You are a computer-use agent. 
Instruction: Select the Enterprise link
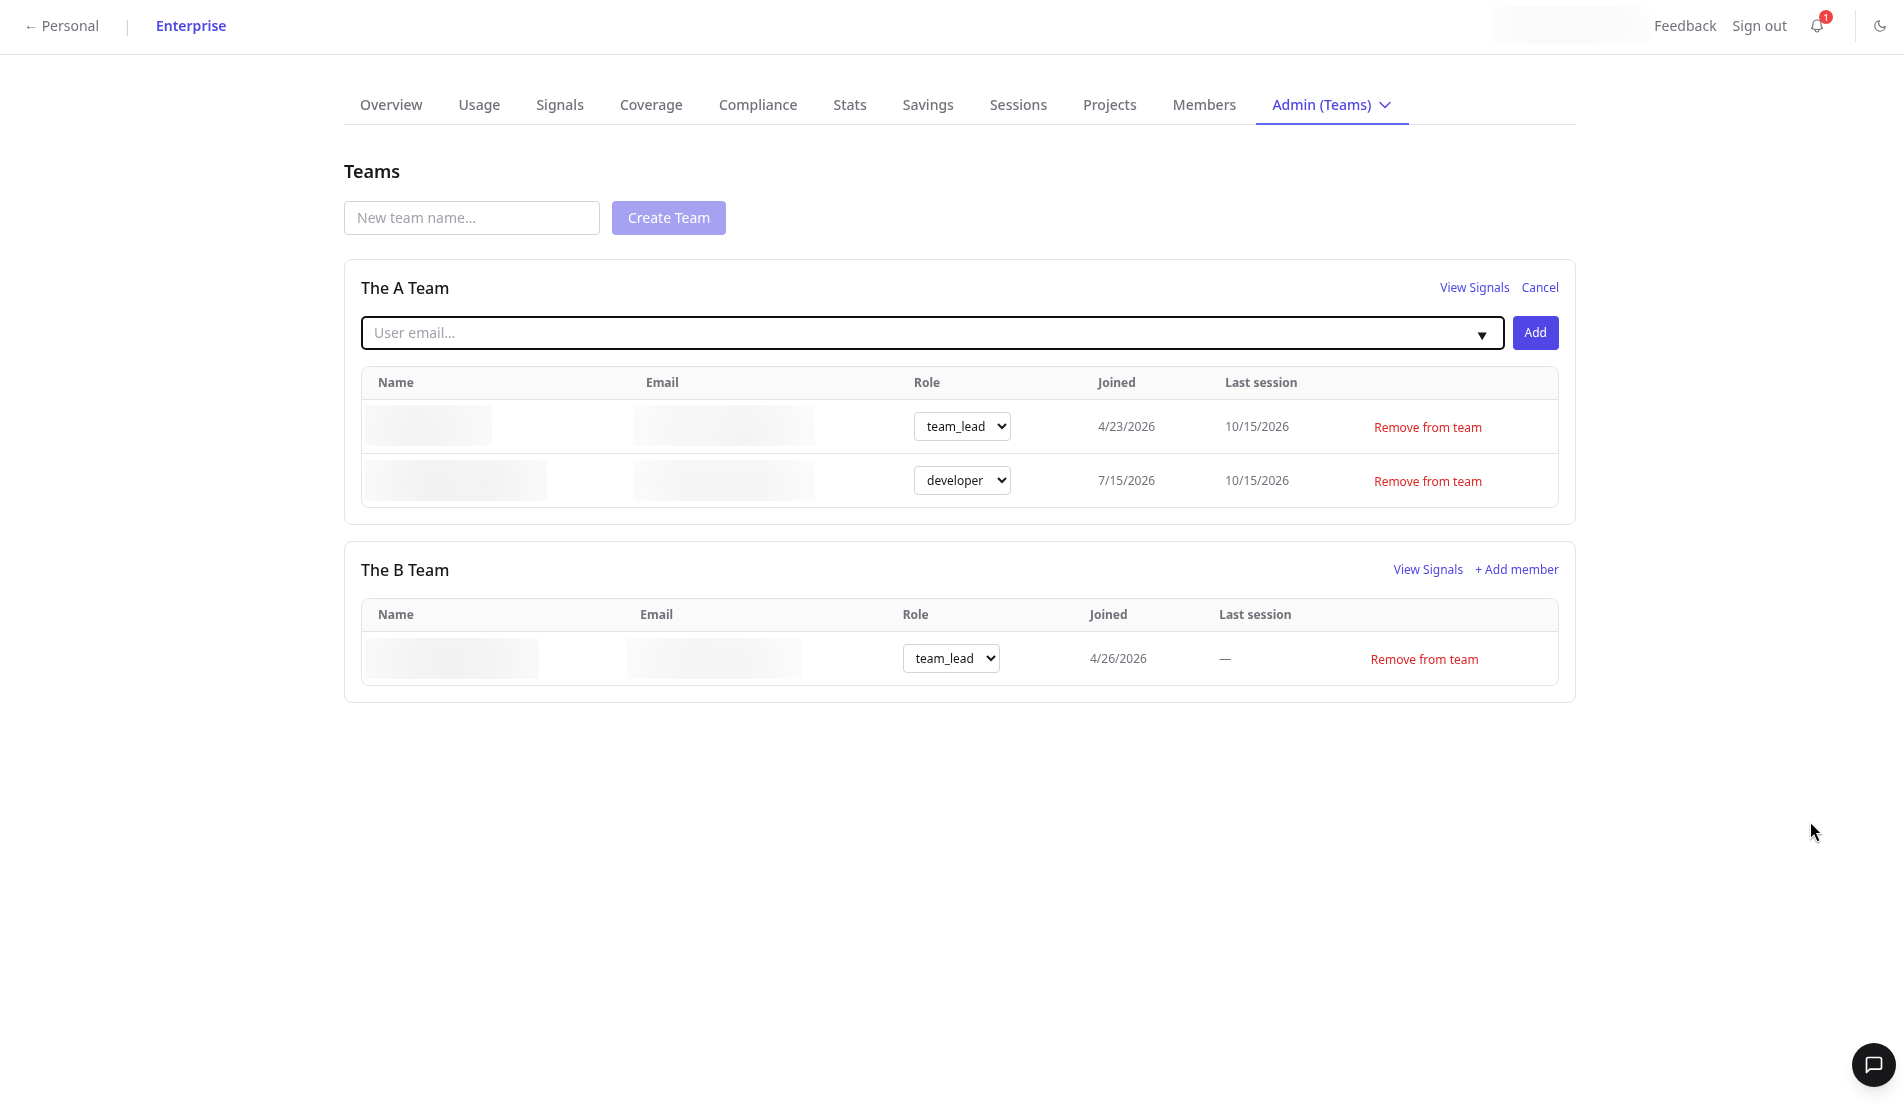[x=191, y=26]
